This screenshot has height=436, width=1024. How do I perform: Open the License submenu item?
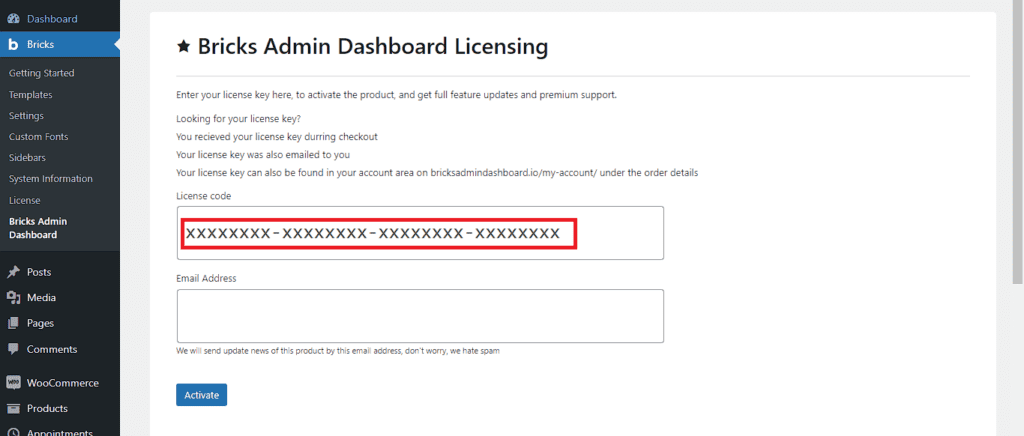pos(24,200)
